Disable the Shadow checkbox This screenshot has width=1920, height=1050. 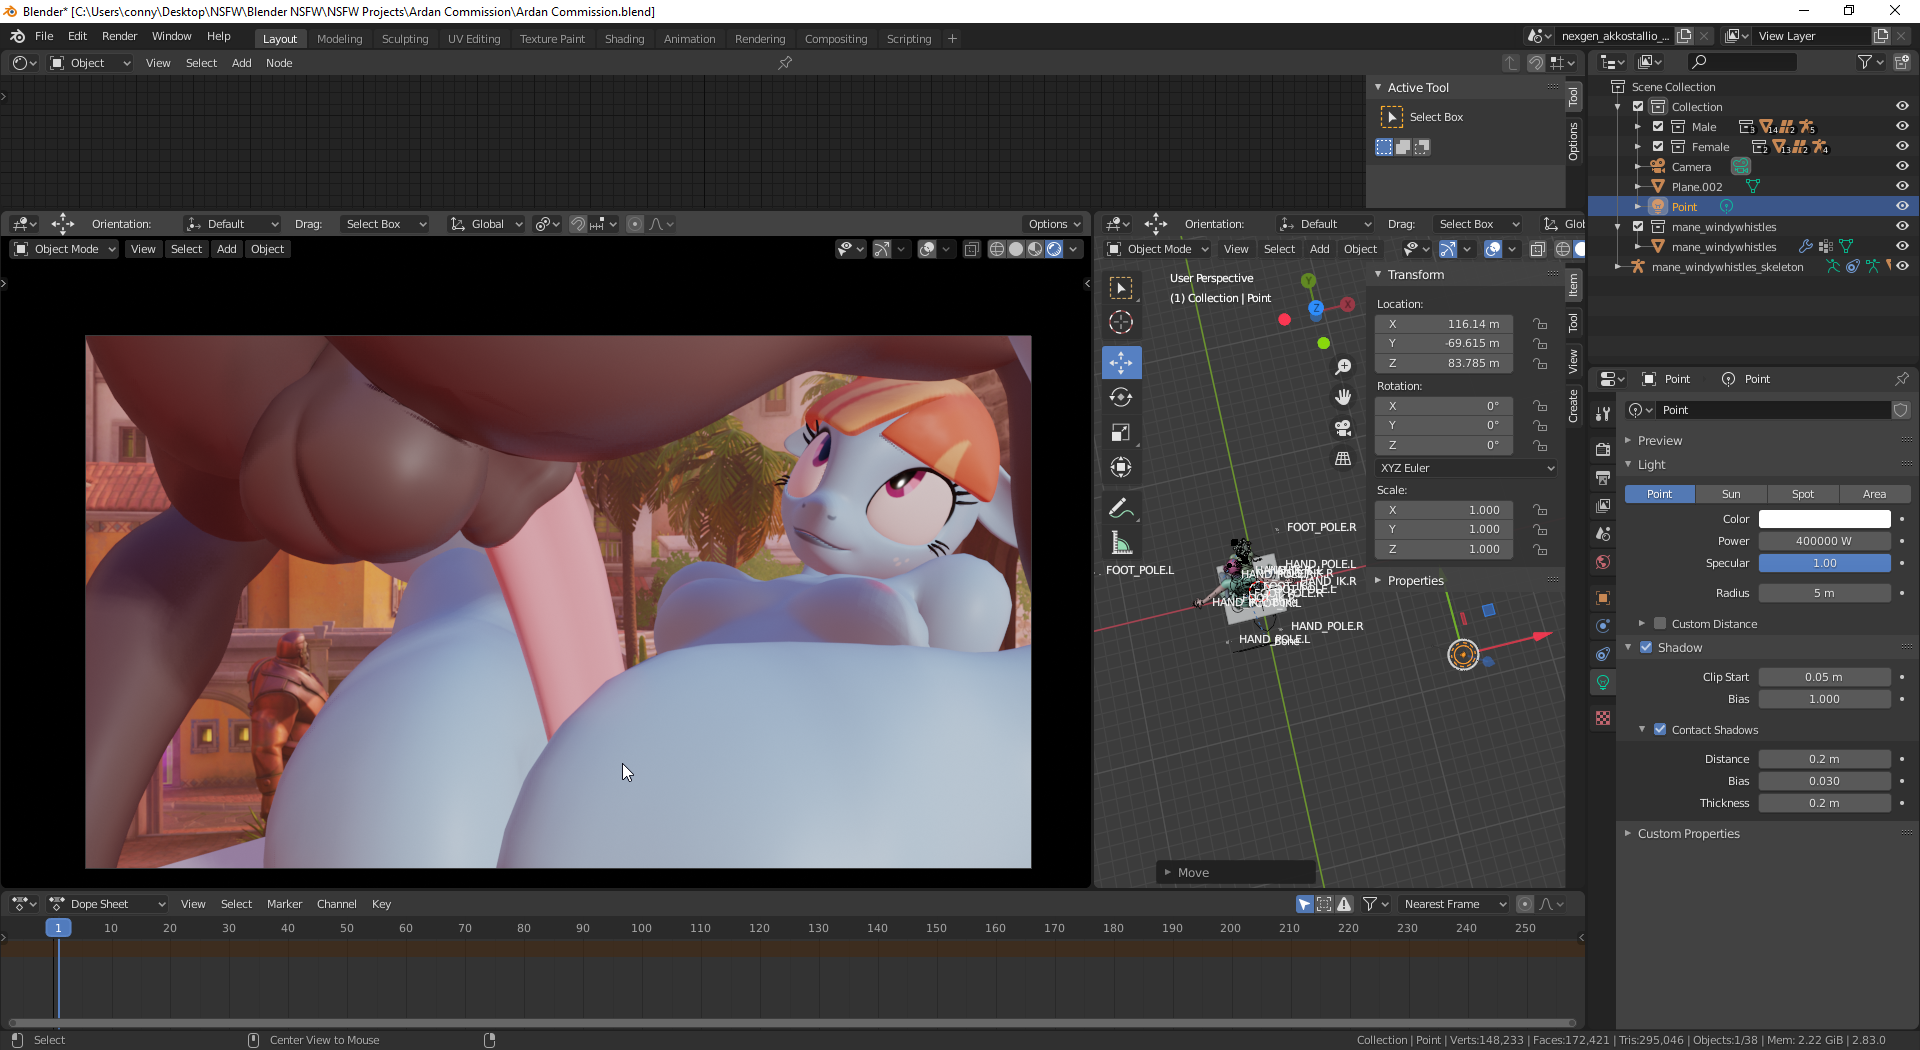point(1646,648)
